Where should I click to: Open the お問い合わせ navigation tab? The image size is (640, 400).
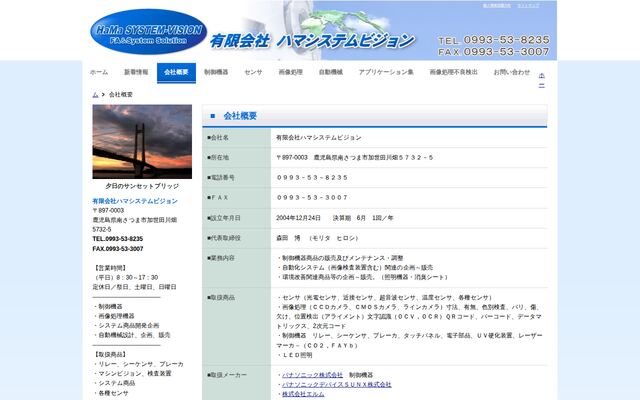512,72
